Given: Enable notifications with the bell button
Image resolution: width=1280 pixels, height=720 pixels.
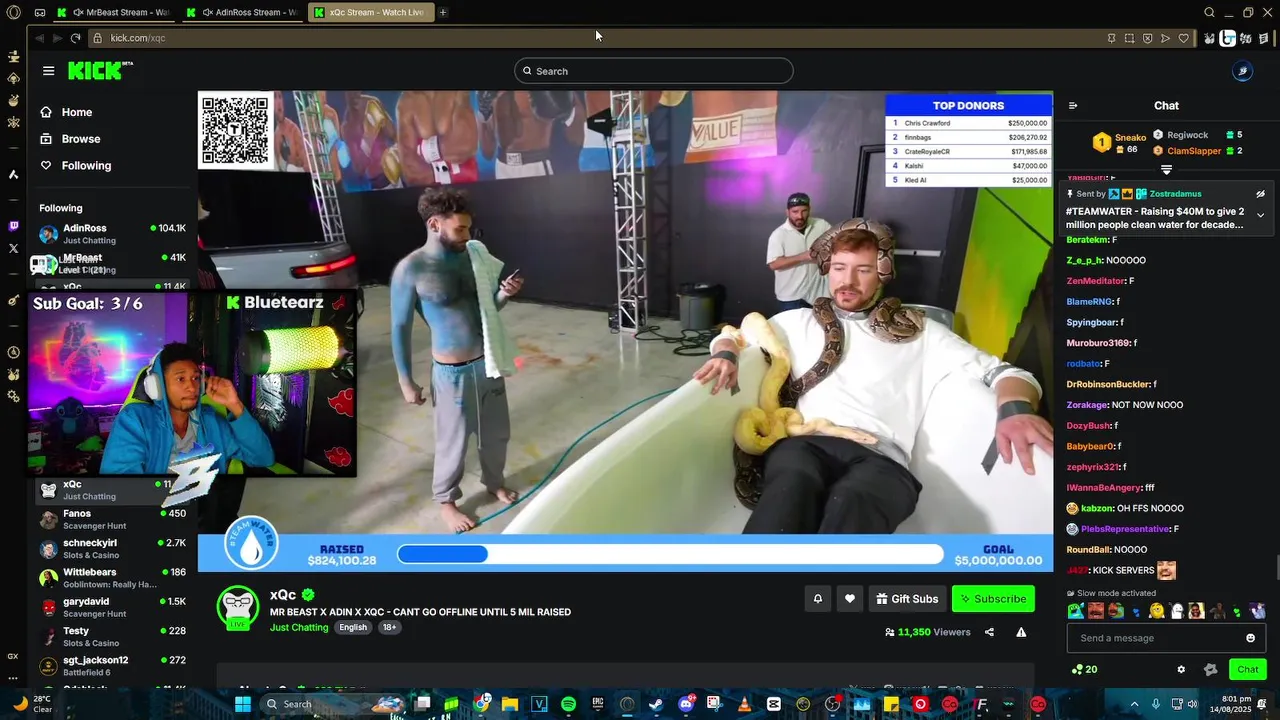Looking at the screenshot, I should tap(817, 599).
